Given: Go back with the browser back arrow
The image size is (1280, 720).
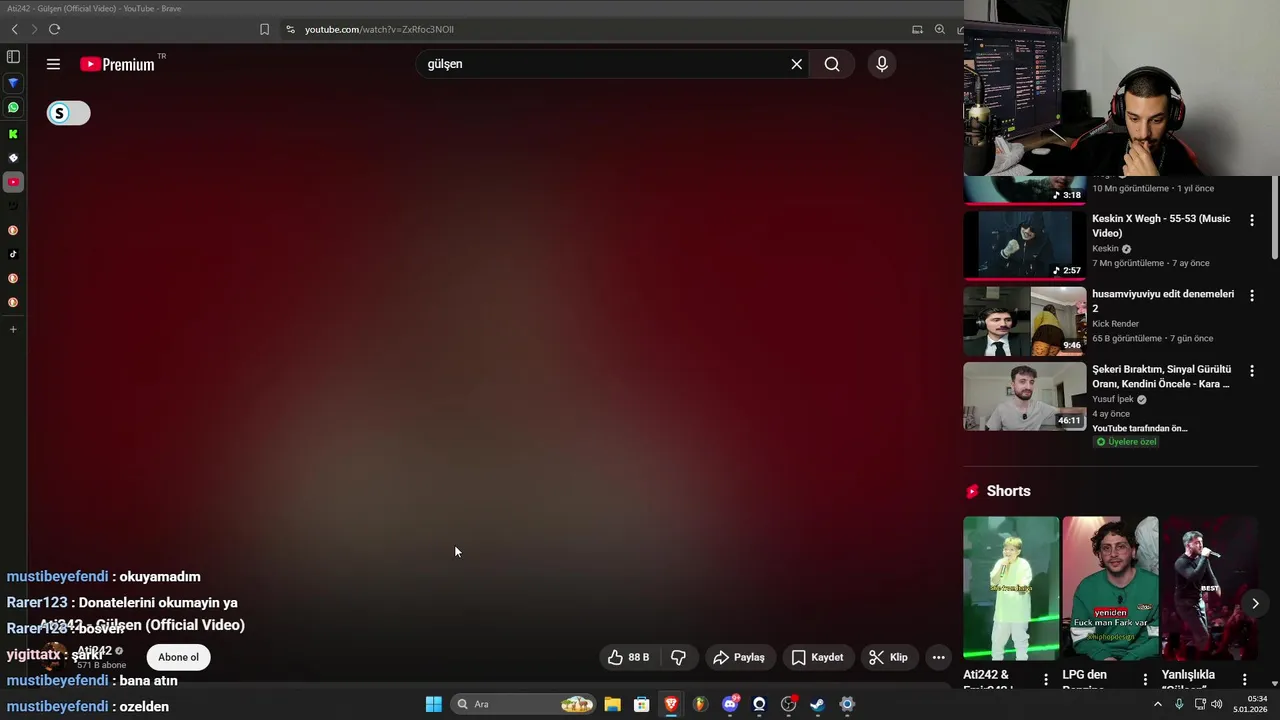Looking at the screenshot, I should pyautogui.click(x=14, y=29).
